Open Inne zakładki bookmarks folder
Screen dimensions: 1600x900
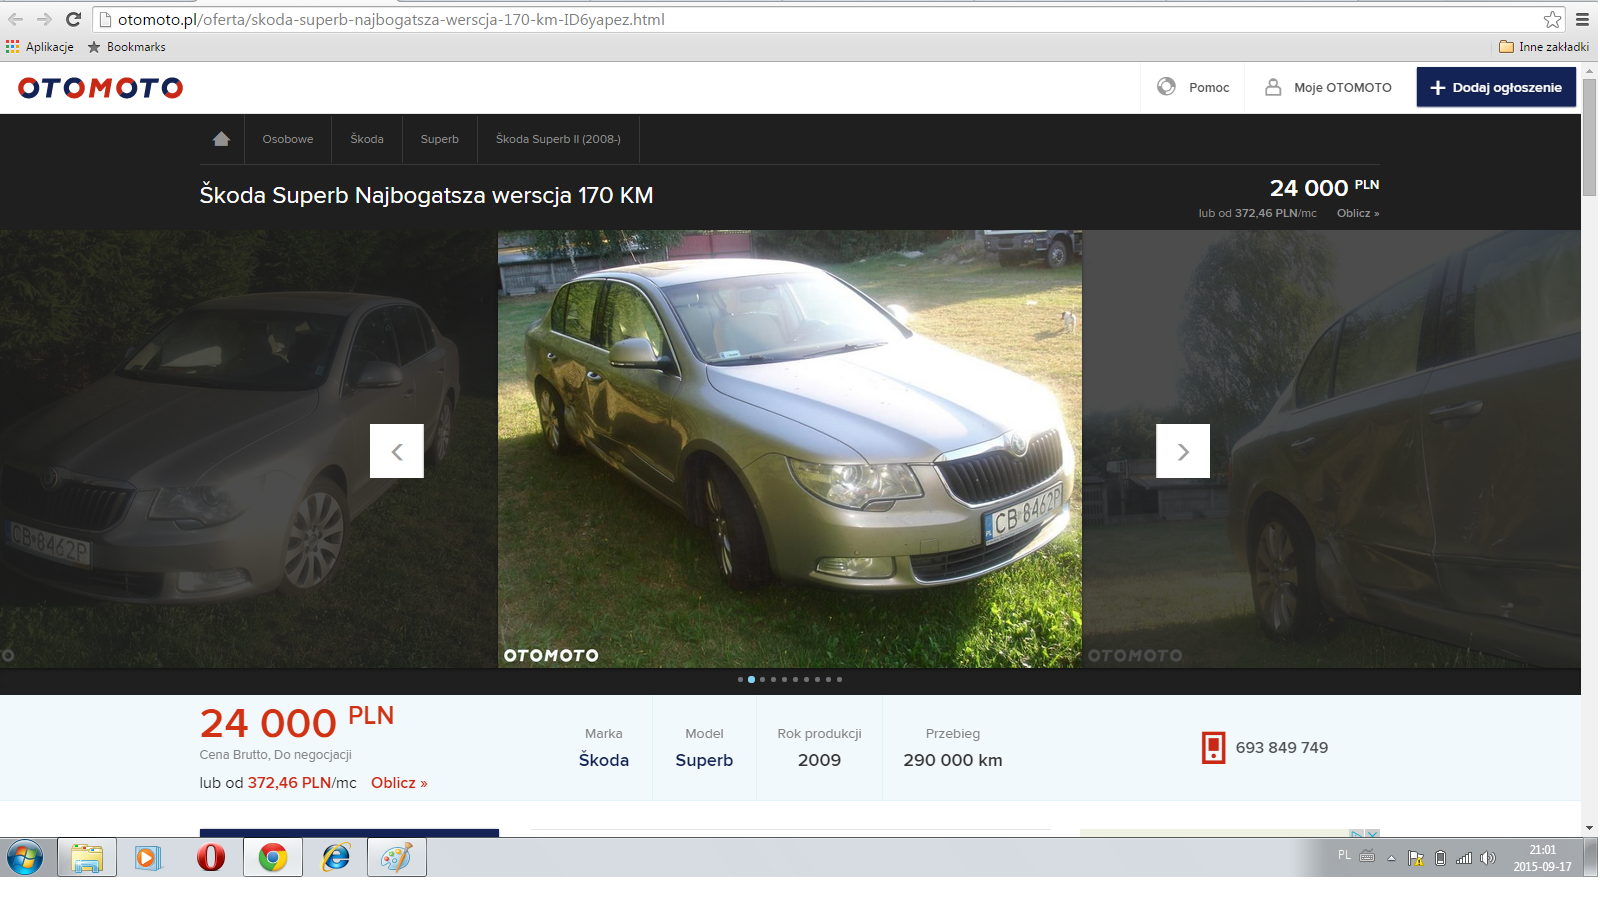pos(1544,47)
